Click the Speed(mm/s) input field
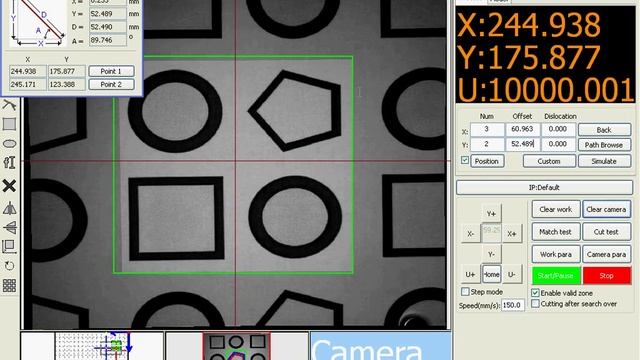 [x=513, y=305]
